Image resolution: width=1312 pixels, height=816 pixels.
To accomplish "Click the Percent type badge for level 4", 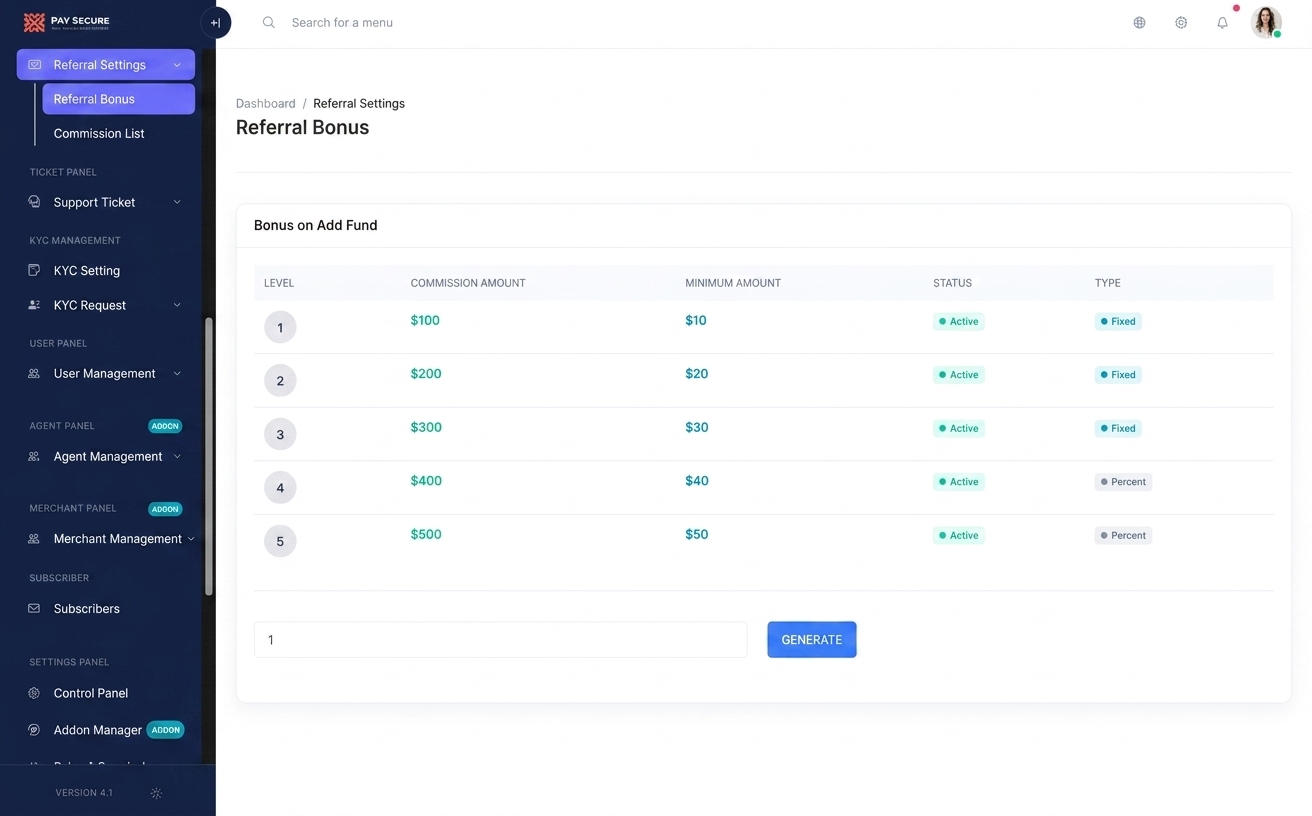I will point(1123,482).
